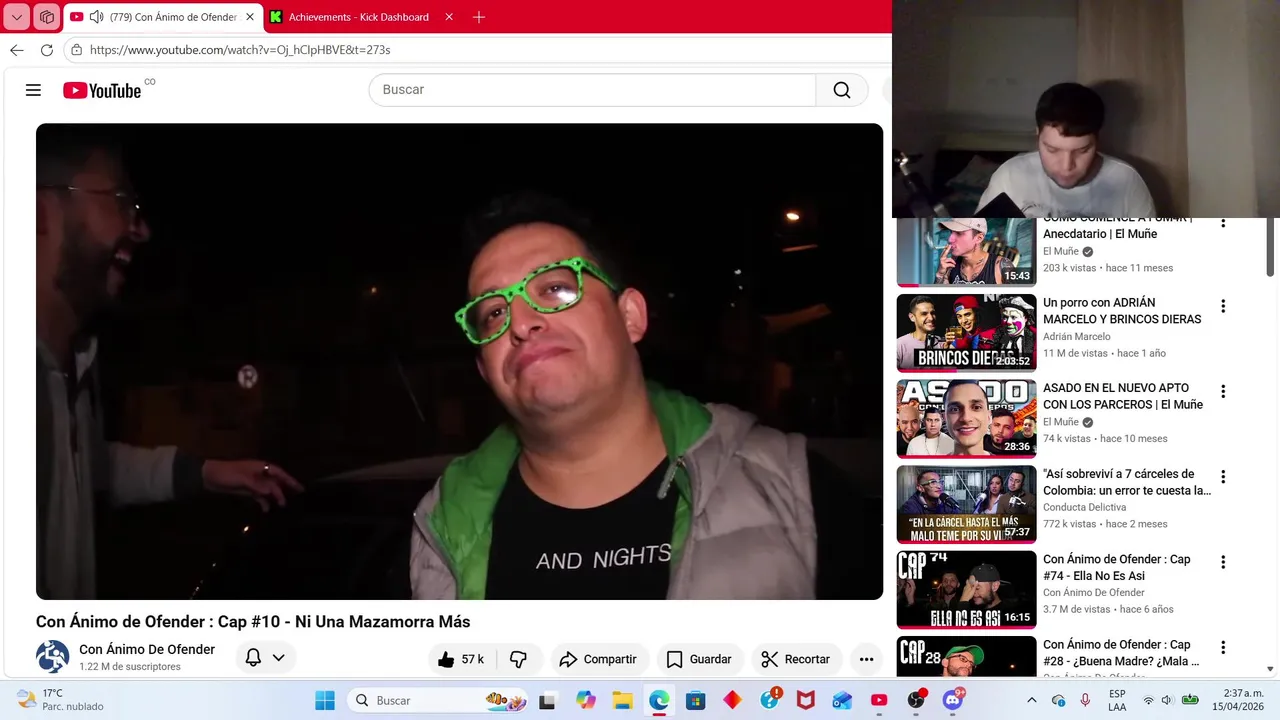Open File Explorer from the taskbar
Viewport: 1280px width, 720px height.
622,700
